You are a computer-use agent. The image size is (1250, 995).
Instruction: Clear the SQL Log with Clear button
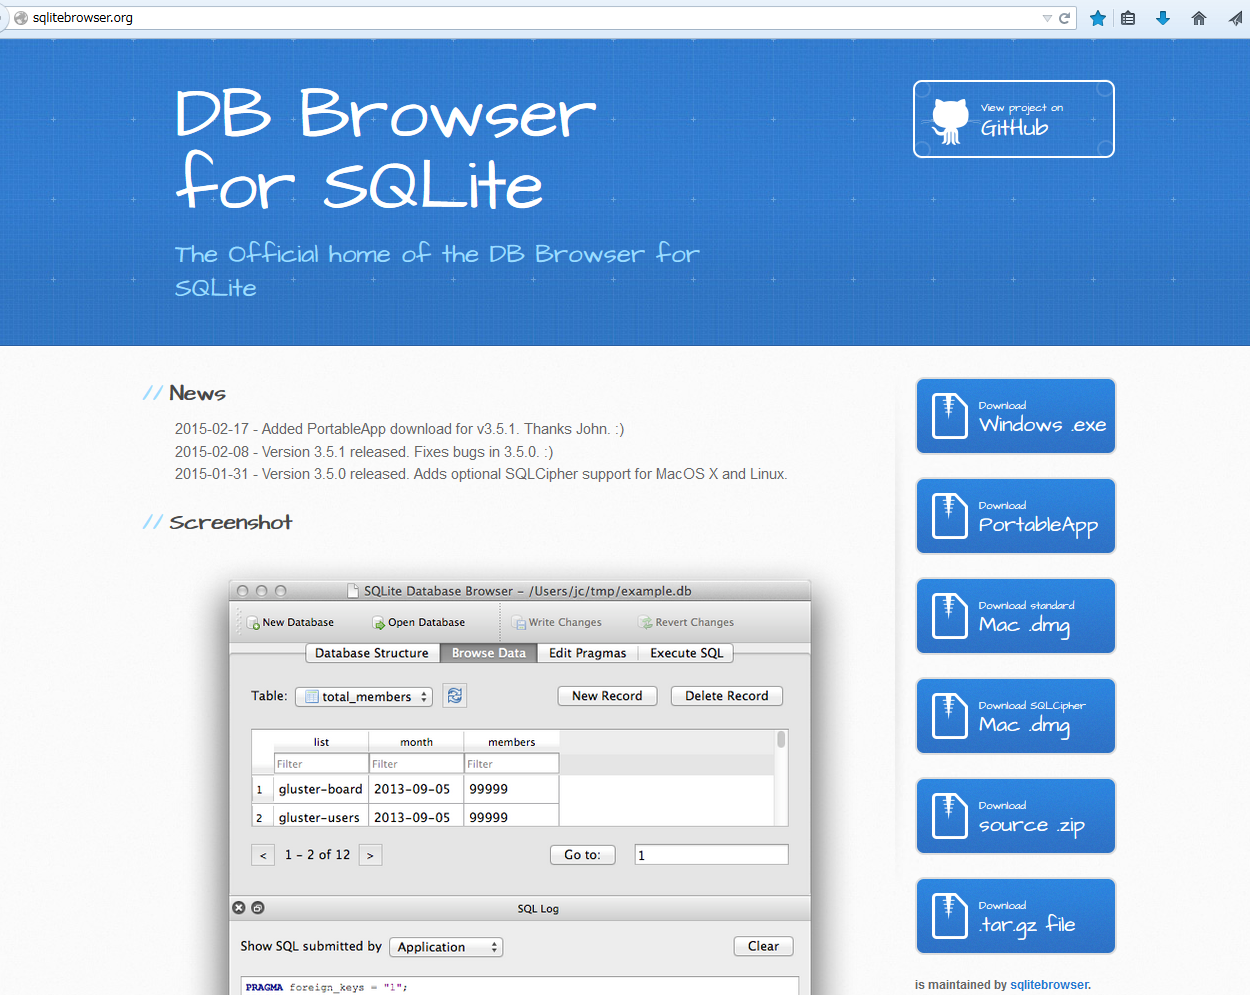click(x=763, y=946)
